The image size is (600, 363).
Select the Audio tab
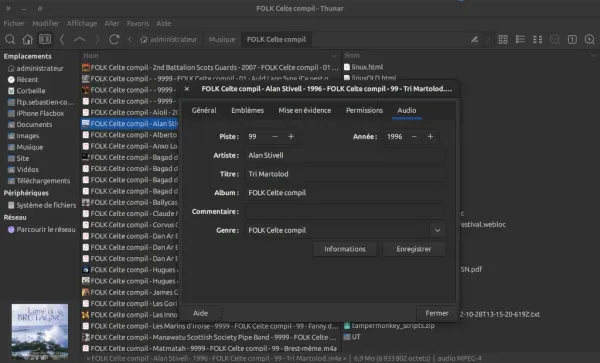tap(407, 110)
